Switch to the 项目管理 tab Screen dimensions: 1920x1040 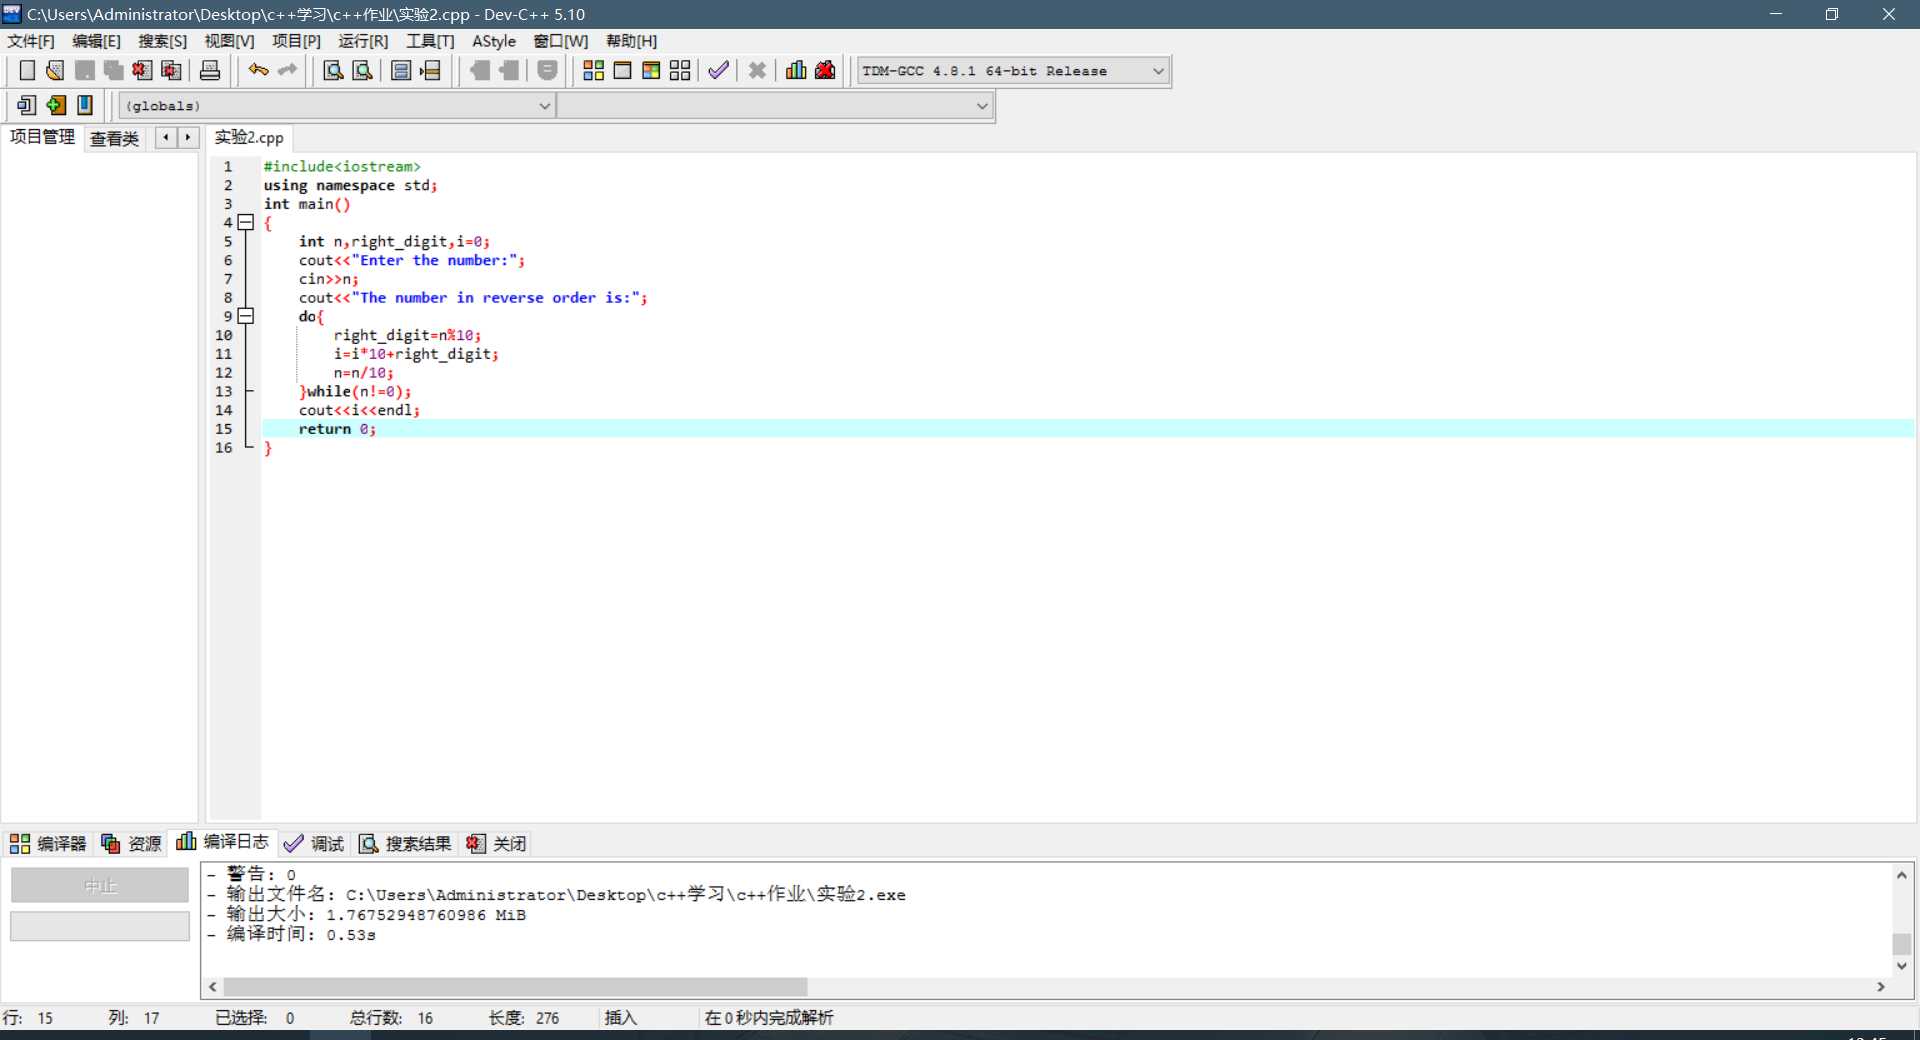click(x=42, y=137)
